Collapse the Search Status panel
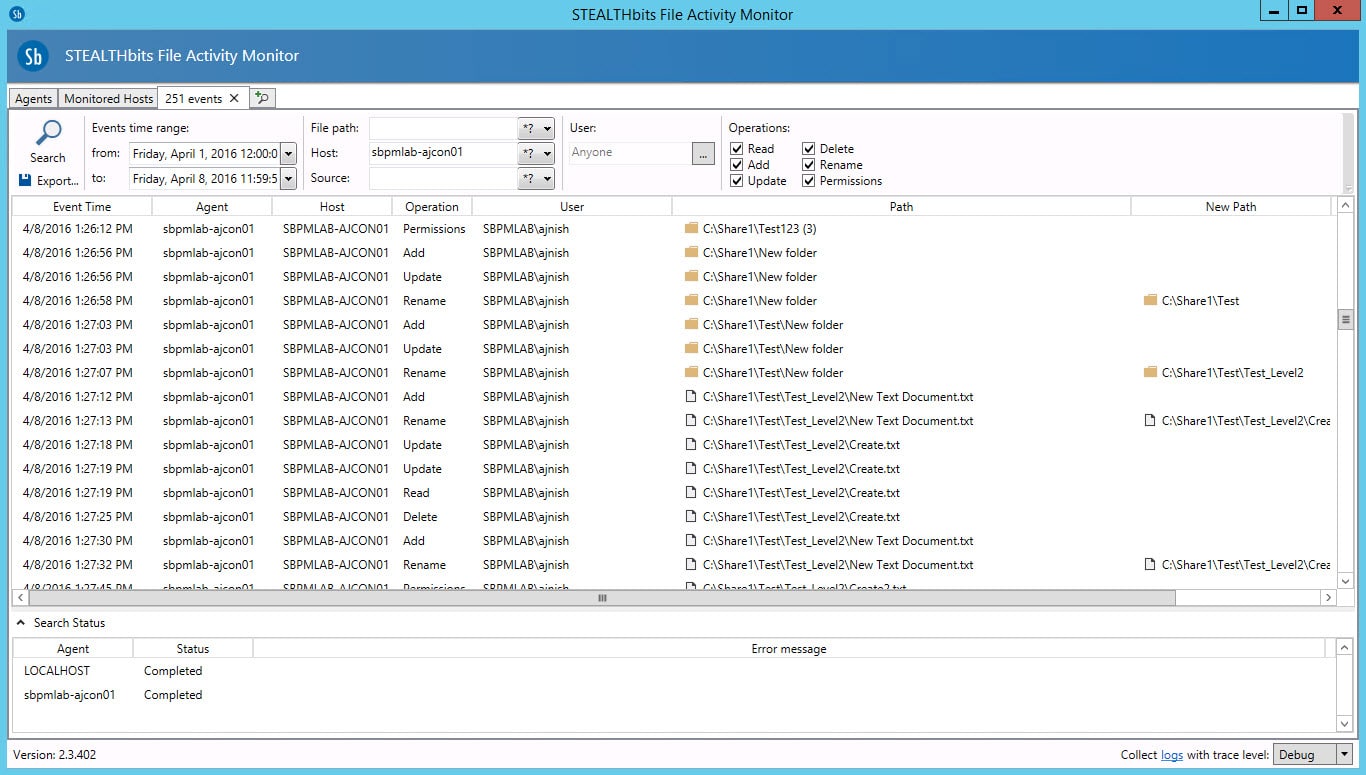Screen dimensions: 1366x775 (21, 623)
